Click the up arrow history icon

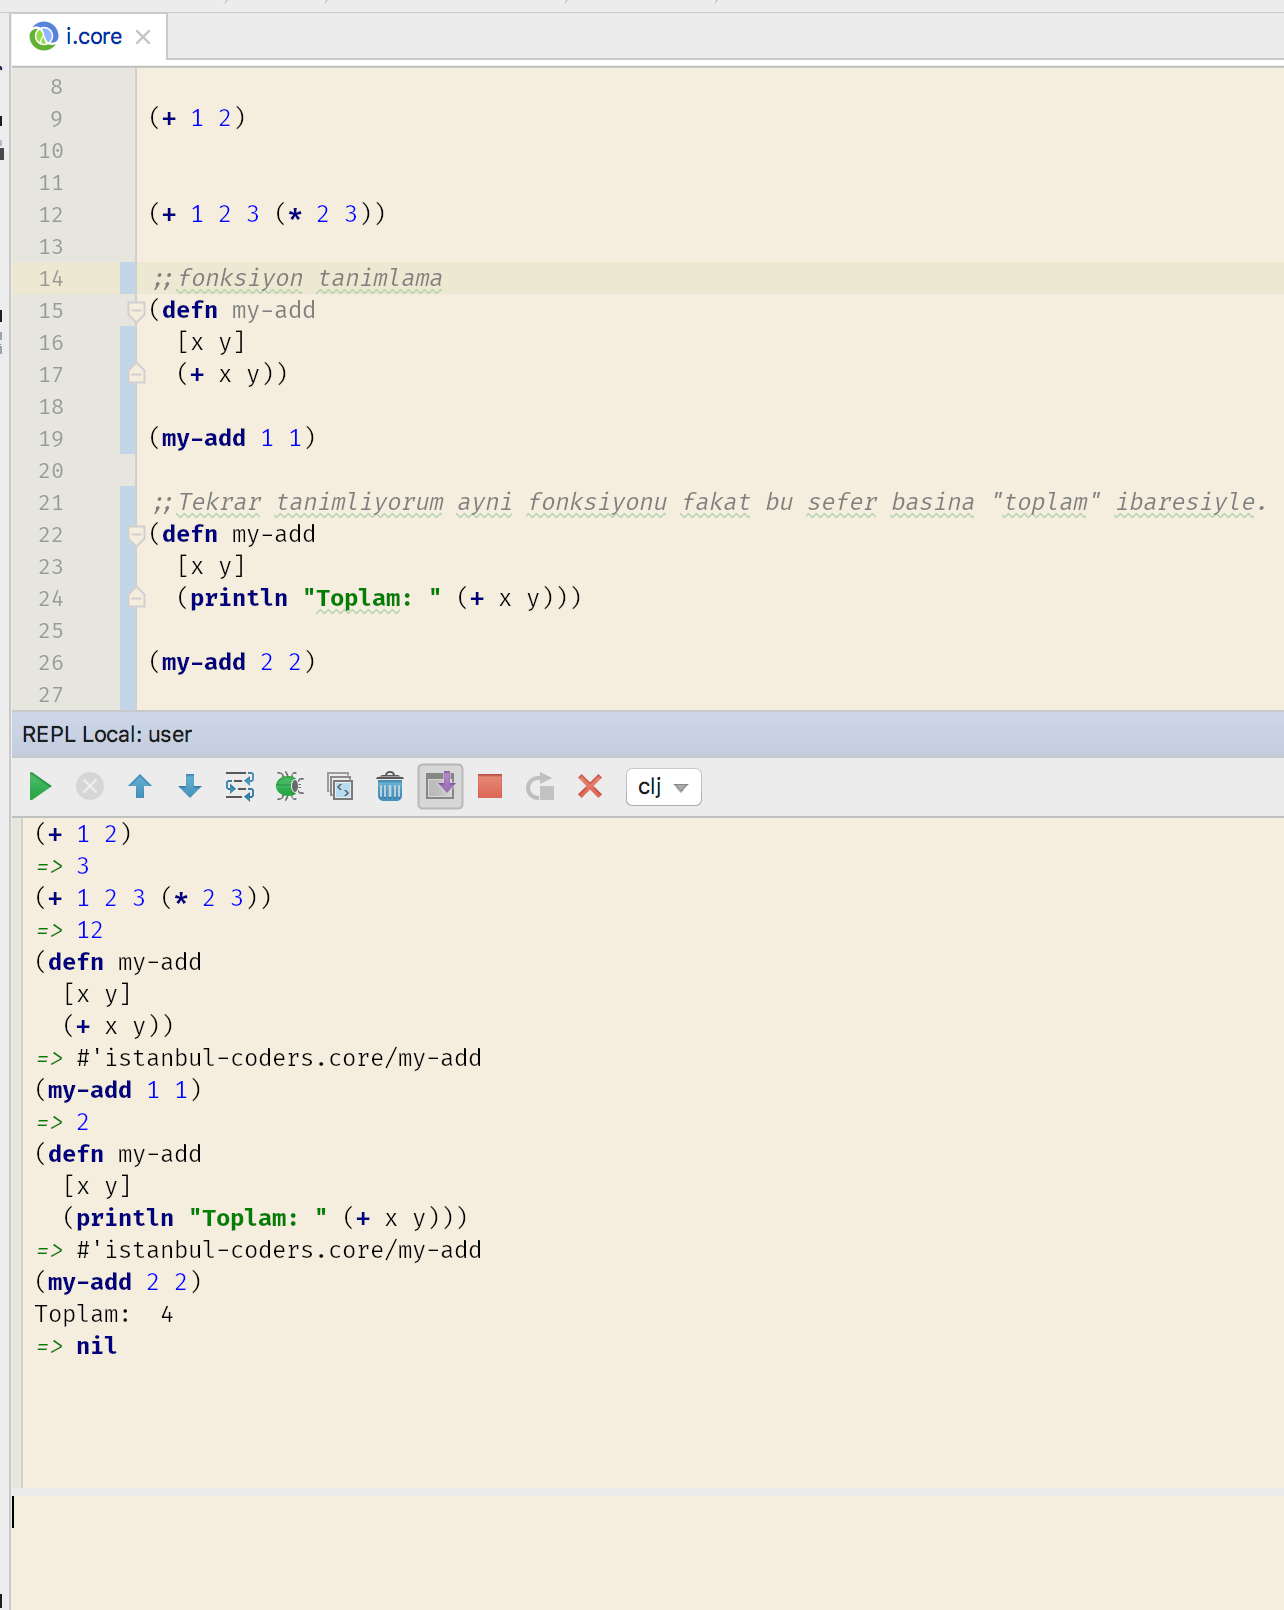140,787
